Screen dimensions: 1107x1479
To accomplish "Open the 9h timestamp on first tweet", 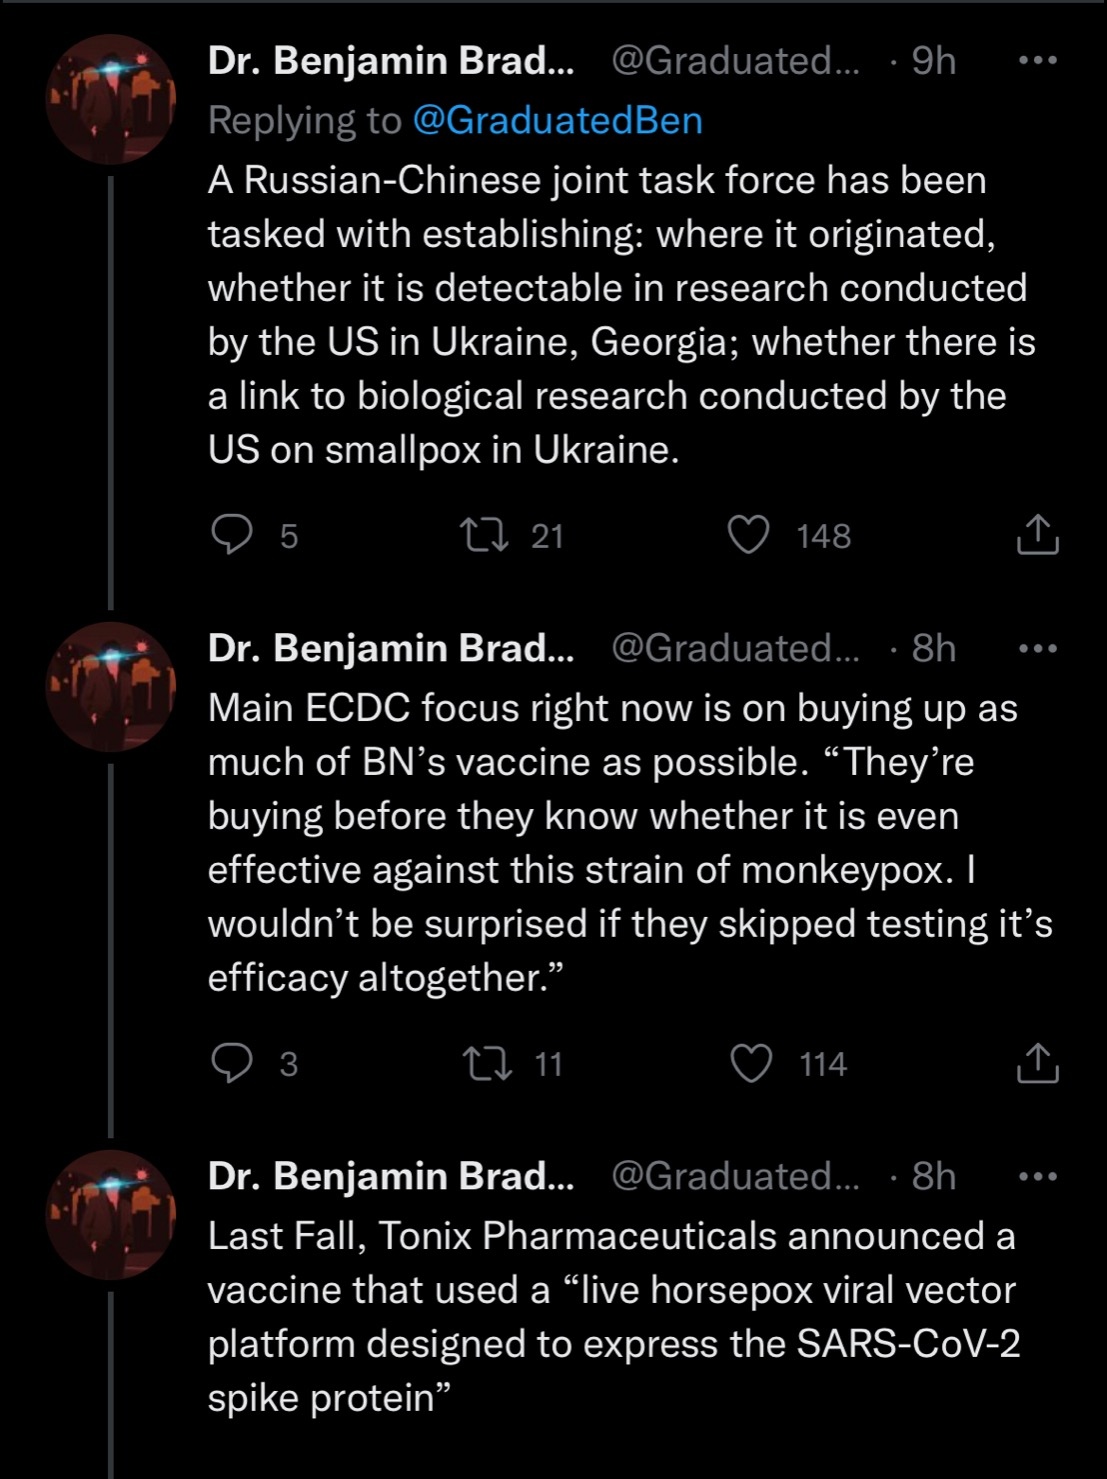I will click(934, 61).
